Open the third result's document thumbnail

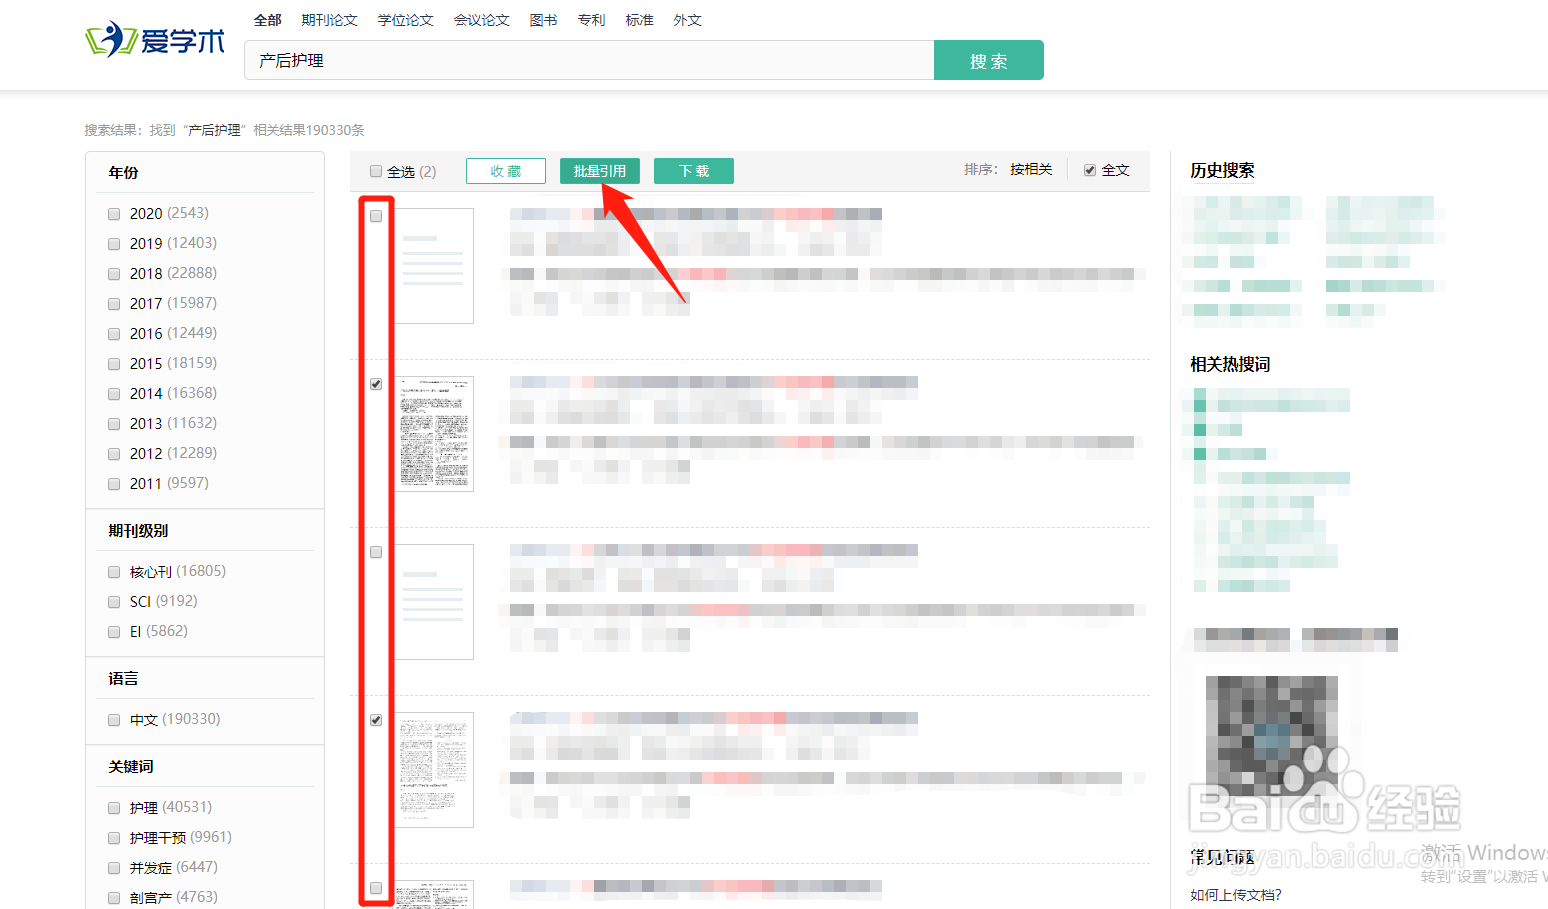point(434,602)
